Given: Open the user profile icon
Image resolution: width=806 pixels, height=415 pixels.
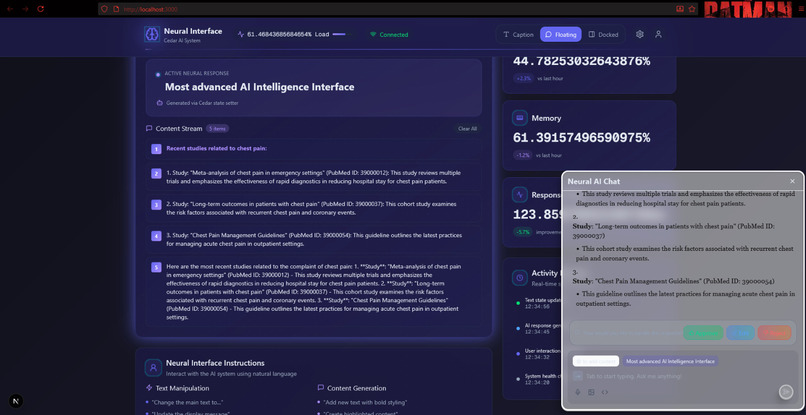Looking at the screenshot, I should pos(658,34).
